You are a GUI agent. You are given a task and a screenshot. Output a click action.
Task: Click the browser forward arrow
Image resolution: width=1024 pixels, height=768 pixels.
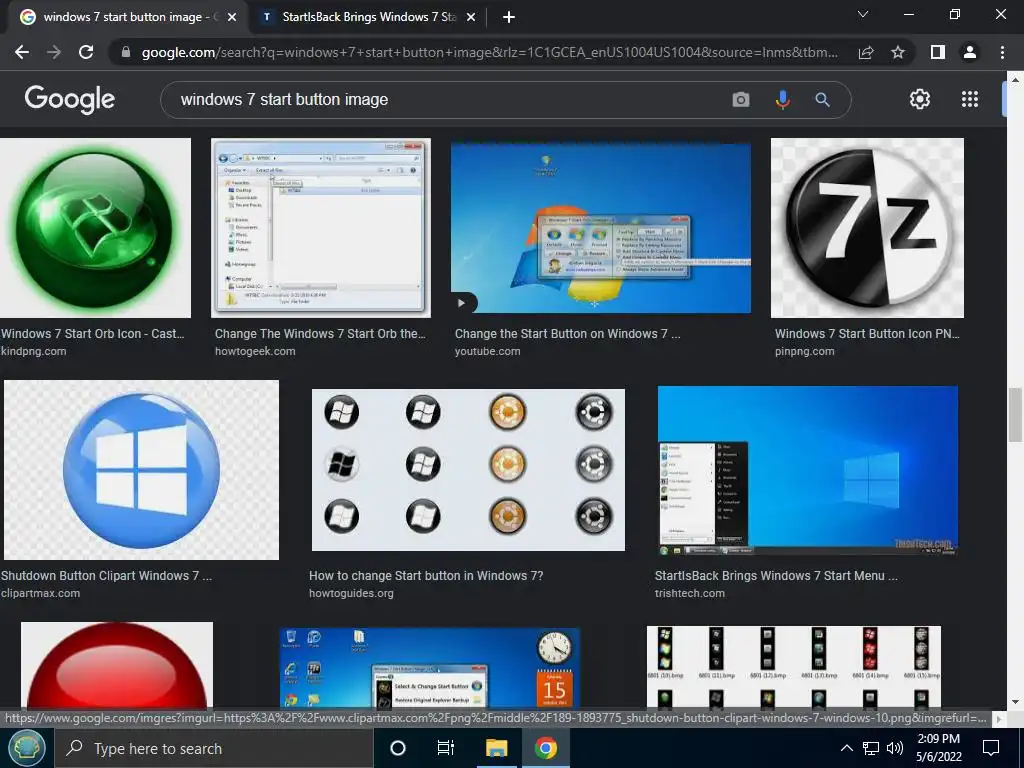pos(54,52)
